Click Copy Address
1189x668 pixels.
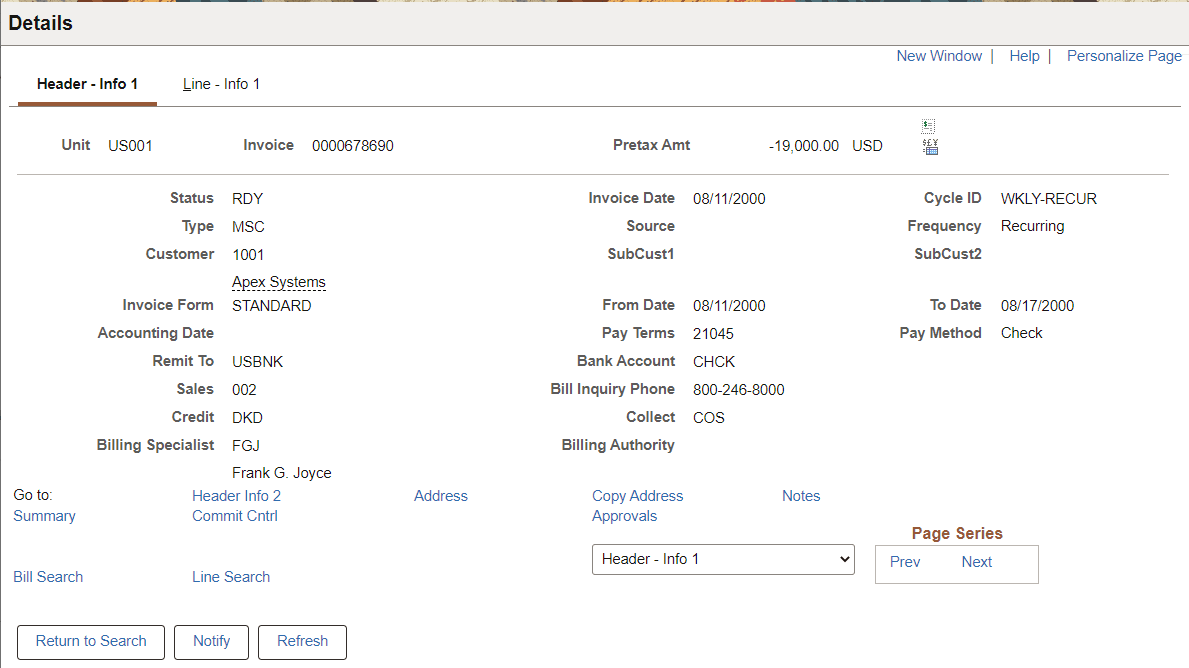637,495
